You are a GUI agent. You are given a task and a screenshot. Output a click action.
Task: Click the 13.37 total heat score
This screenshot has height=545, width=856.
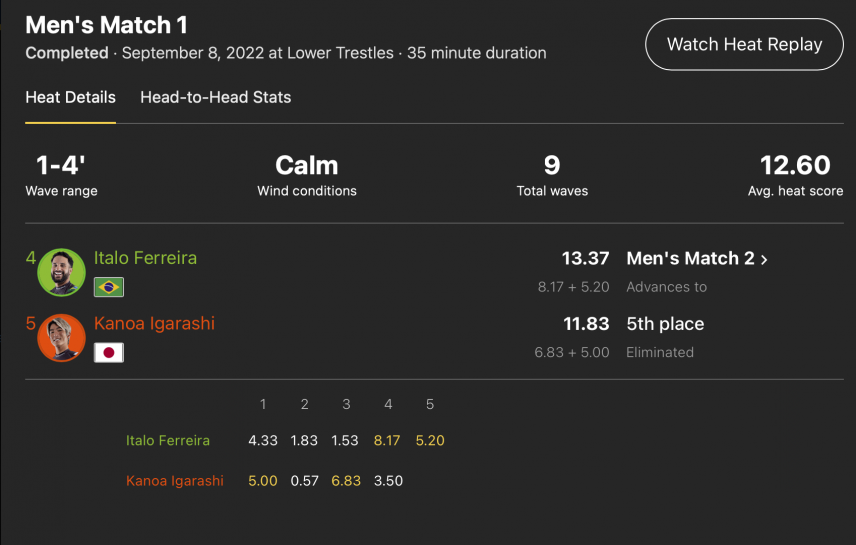pyautogui.click(x=585, y=258)
